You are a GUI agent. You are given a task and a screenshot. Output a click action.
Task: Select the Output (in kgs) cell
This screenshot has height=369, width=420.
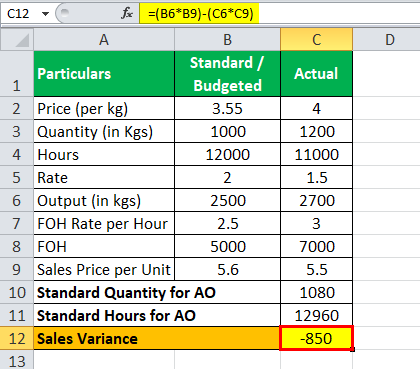click(104, 200)
